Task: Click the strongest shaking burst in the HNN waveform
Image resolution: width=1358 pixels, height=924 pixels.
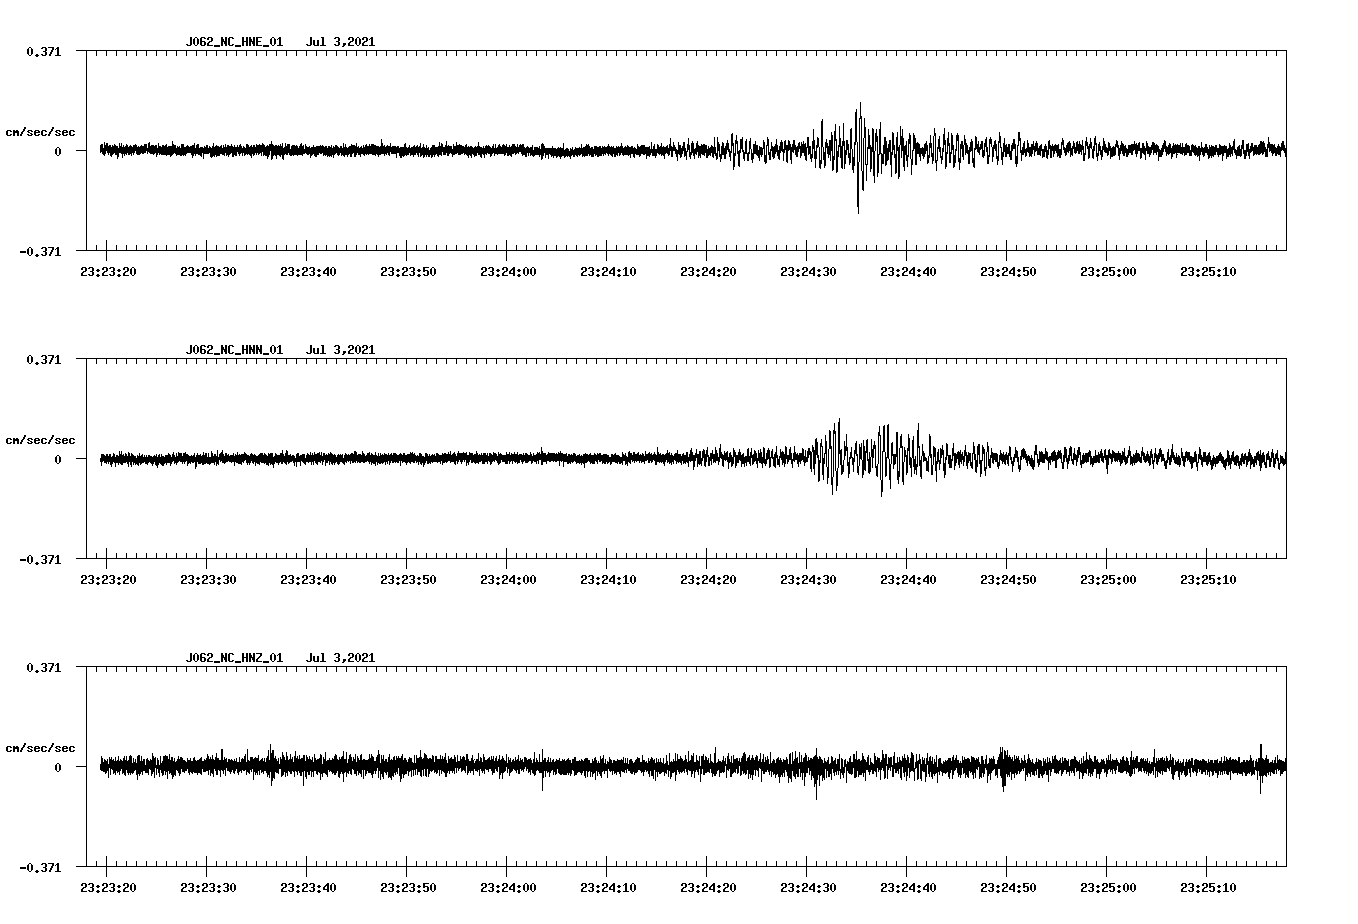Action: tap(835, 456)
